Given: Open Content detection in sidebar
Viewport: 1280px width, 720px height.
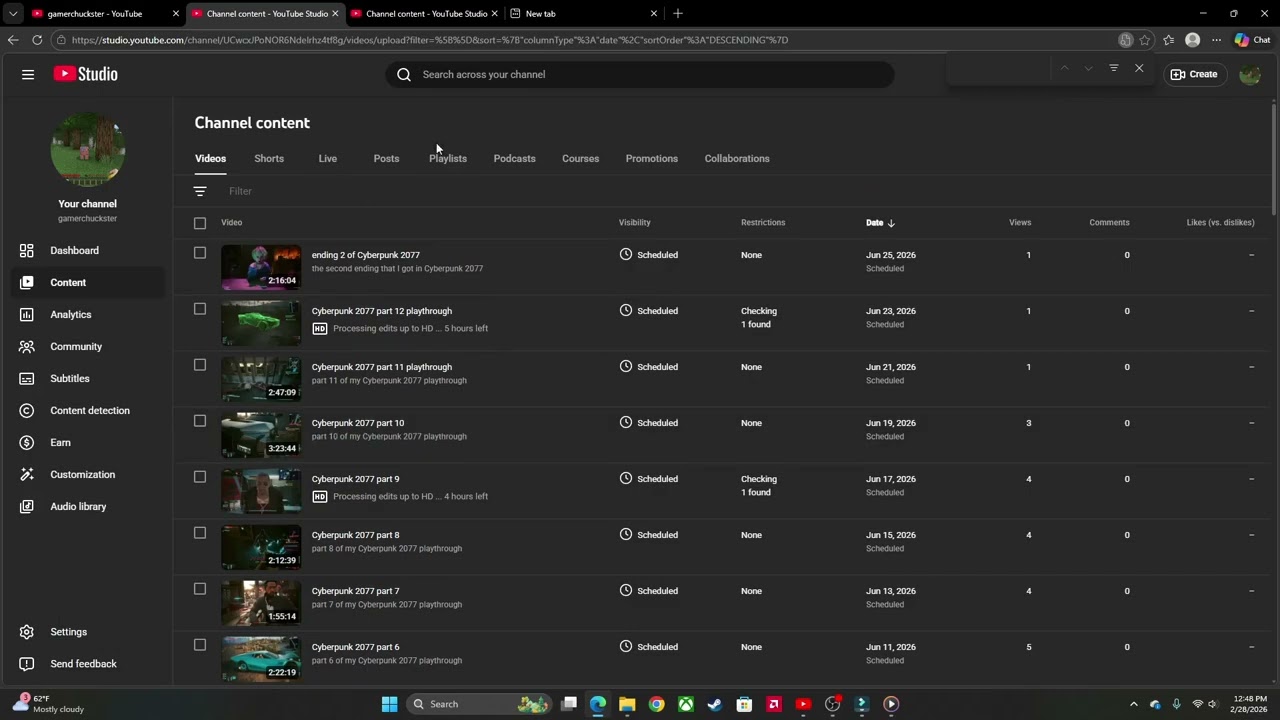Looking at the screenshot, I should tap(88, 410).
